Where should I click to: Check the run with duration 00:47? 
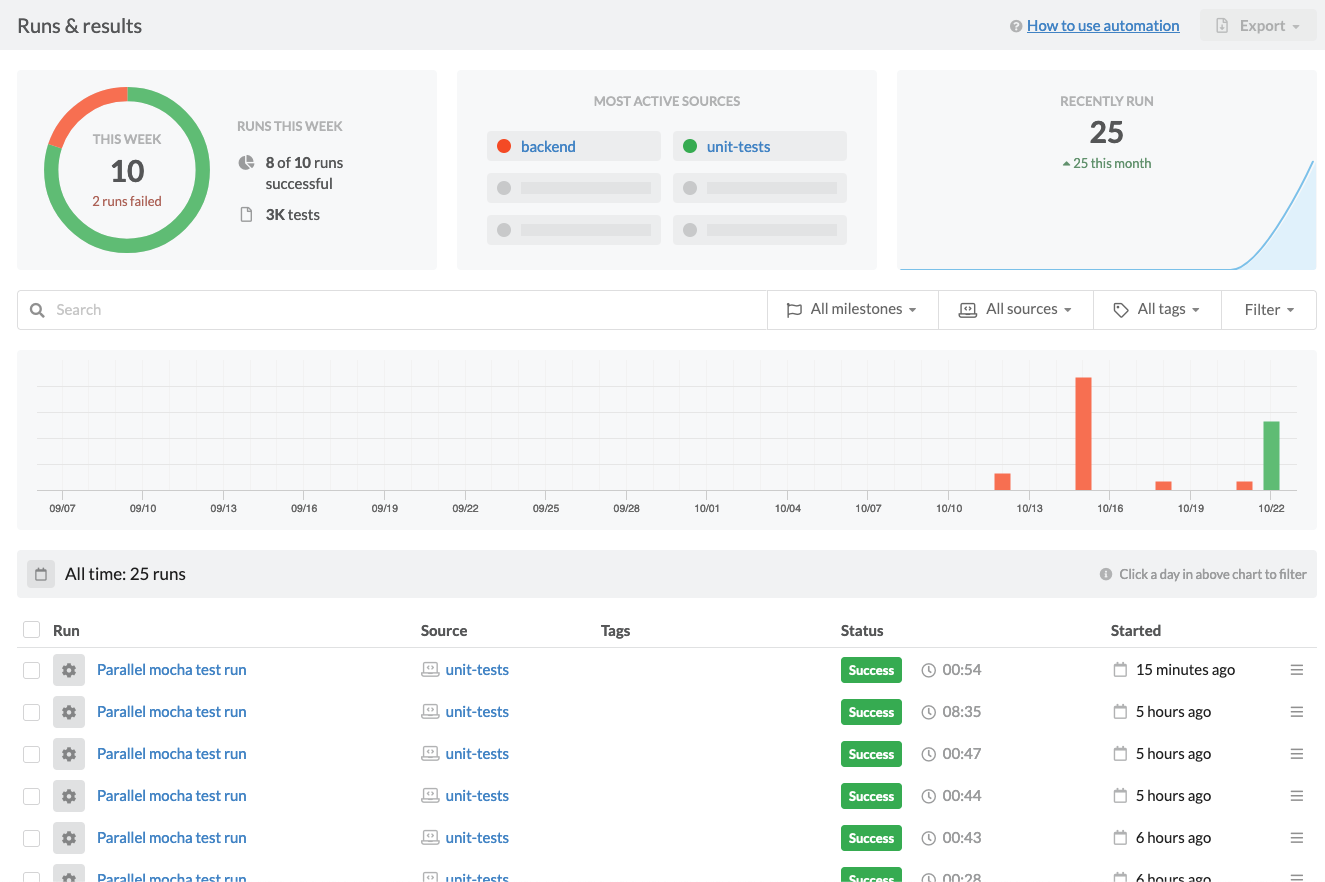31,754
